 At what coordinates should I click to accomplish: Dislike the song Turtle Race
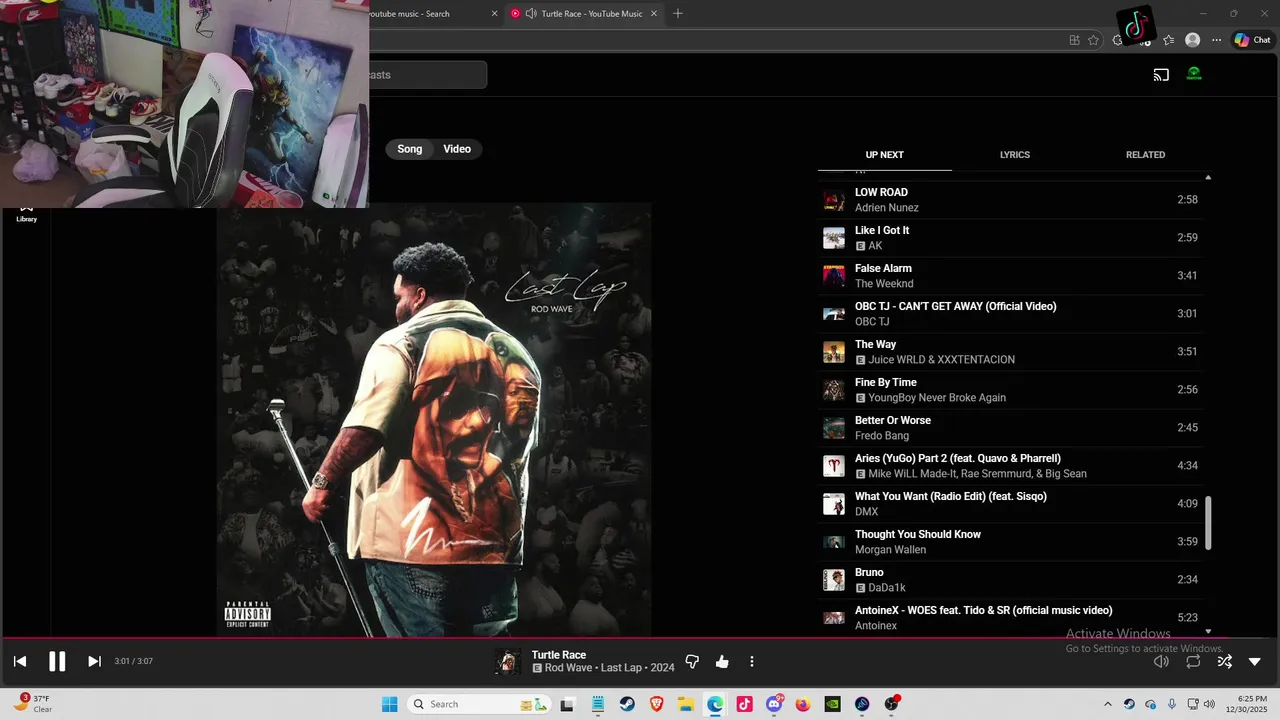coord(692,662)
